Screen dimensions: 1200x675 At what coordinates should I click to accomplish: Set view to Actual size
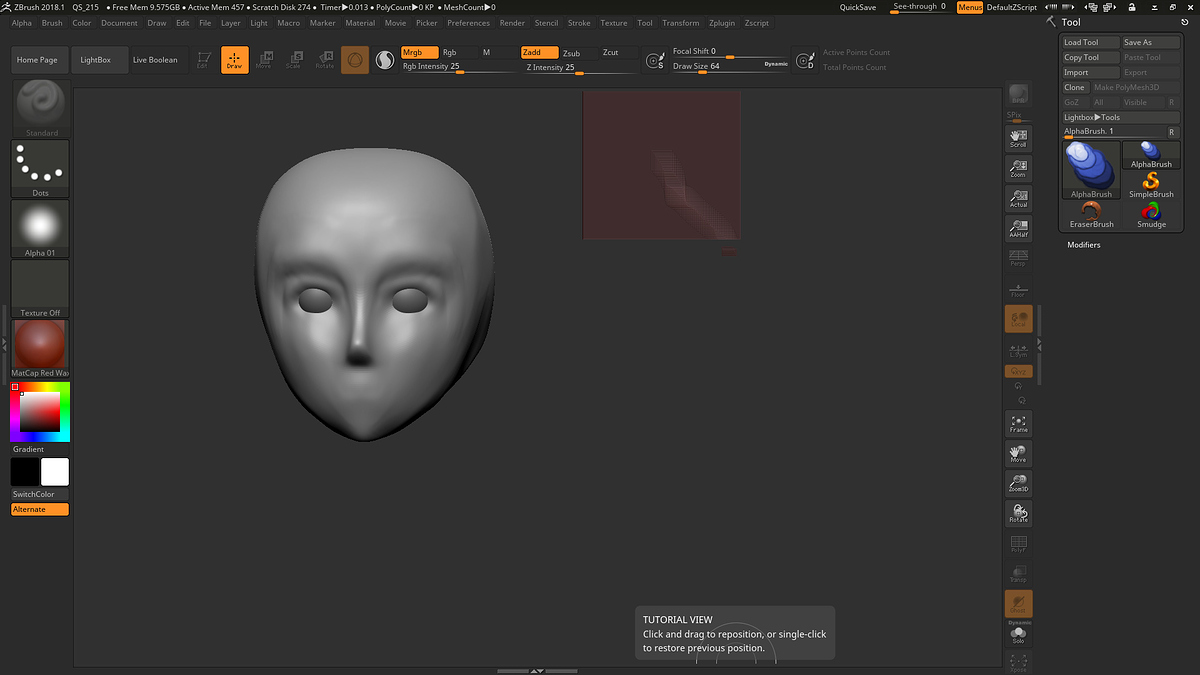point(1018,198)
